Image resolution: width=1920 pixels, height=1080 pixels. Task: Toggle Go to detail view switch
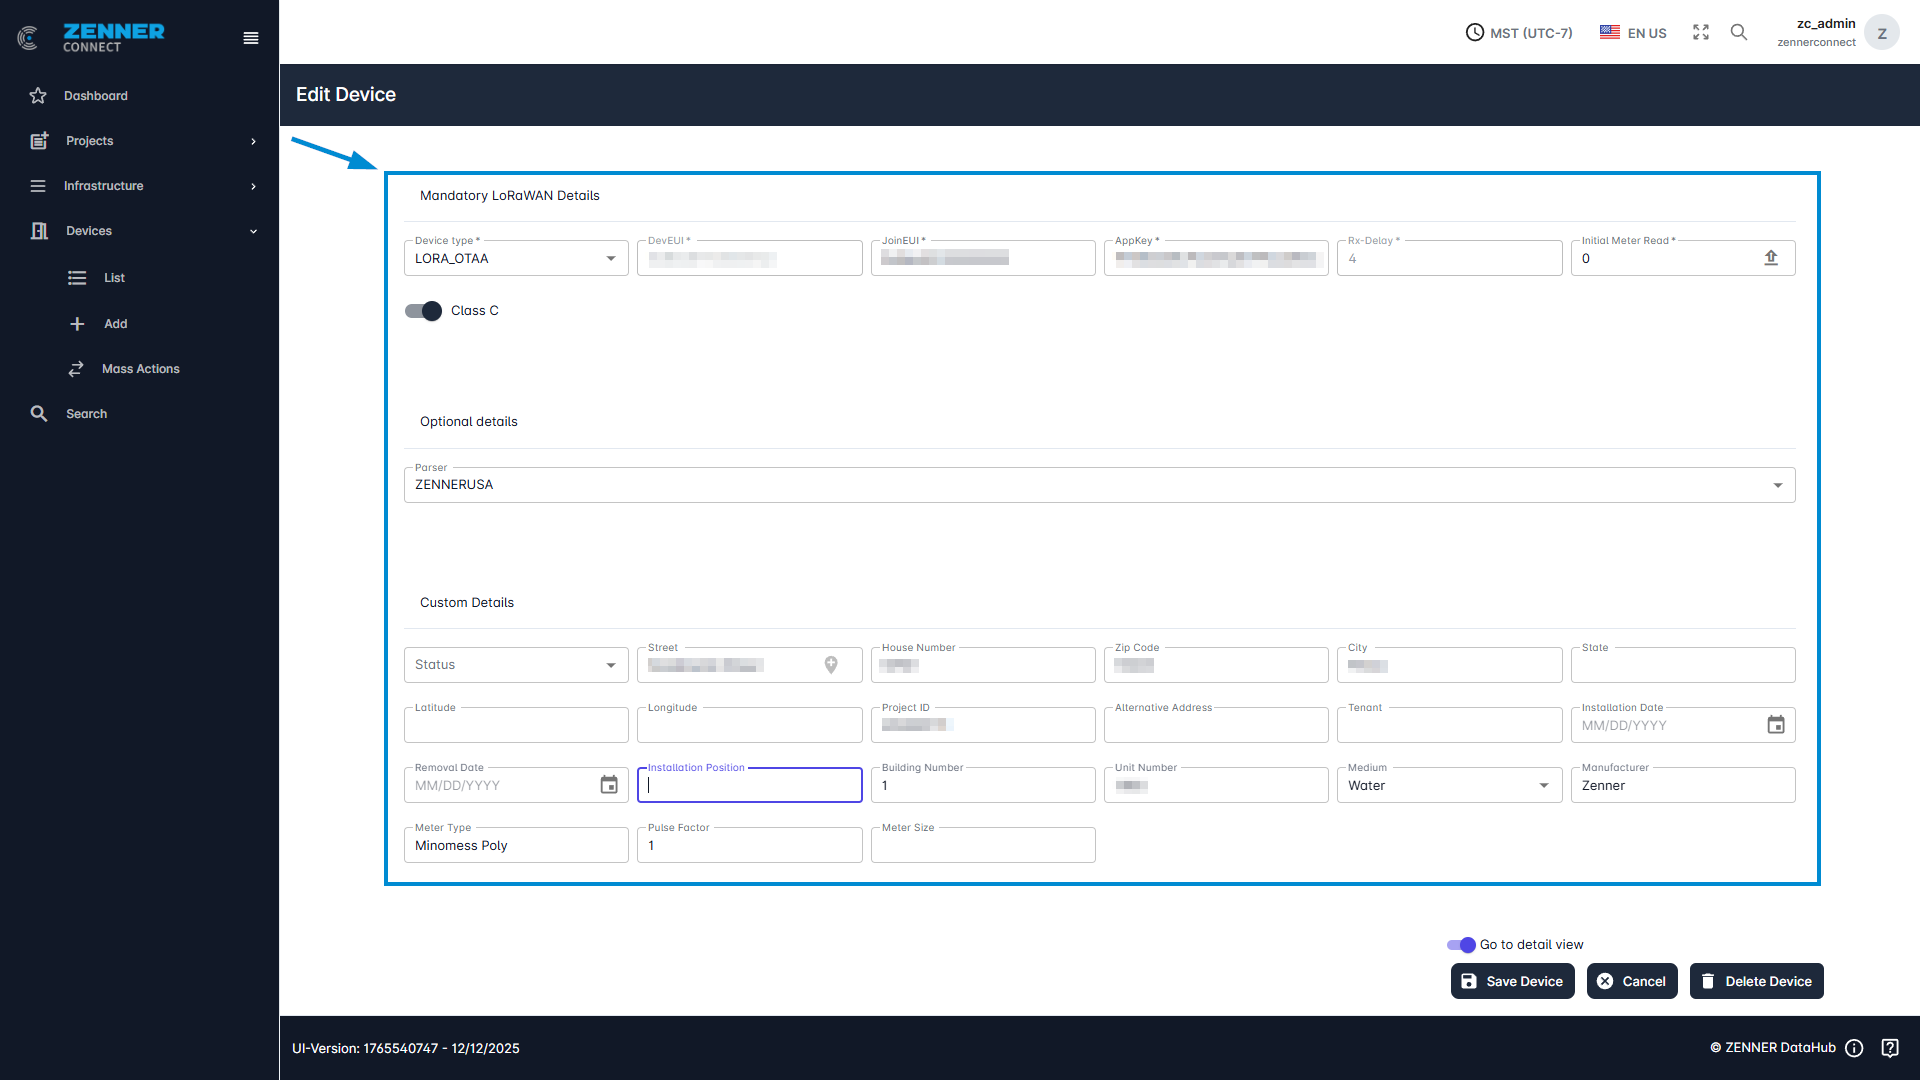(x=1461, y=945)
